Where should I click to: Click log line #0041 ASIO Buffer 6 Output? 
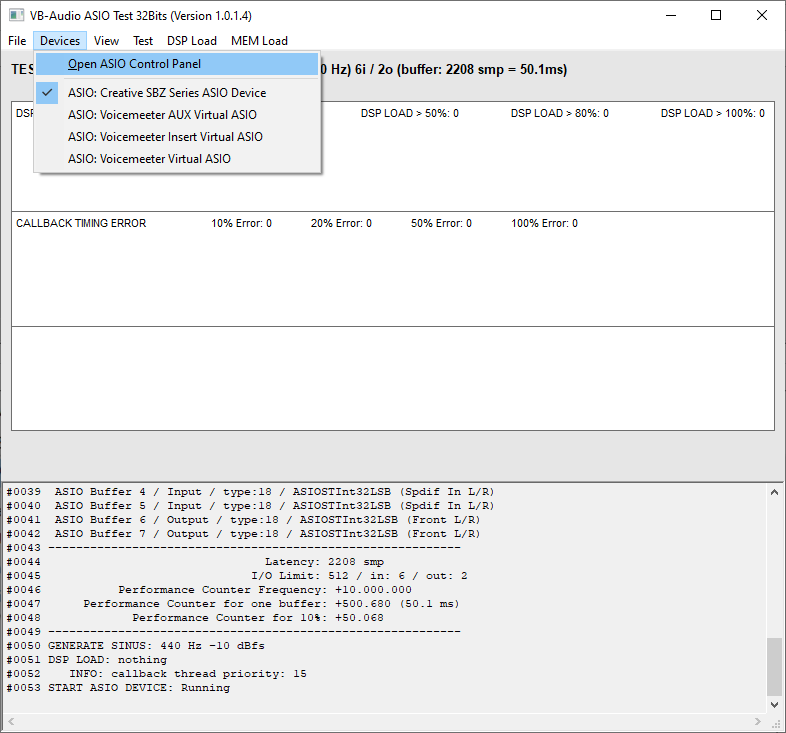tap(243, 520)
